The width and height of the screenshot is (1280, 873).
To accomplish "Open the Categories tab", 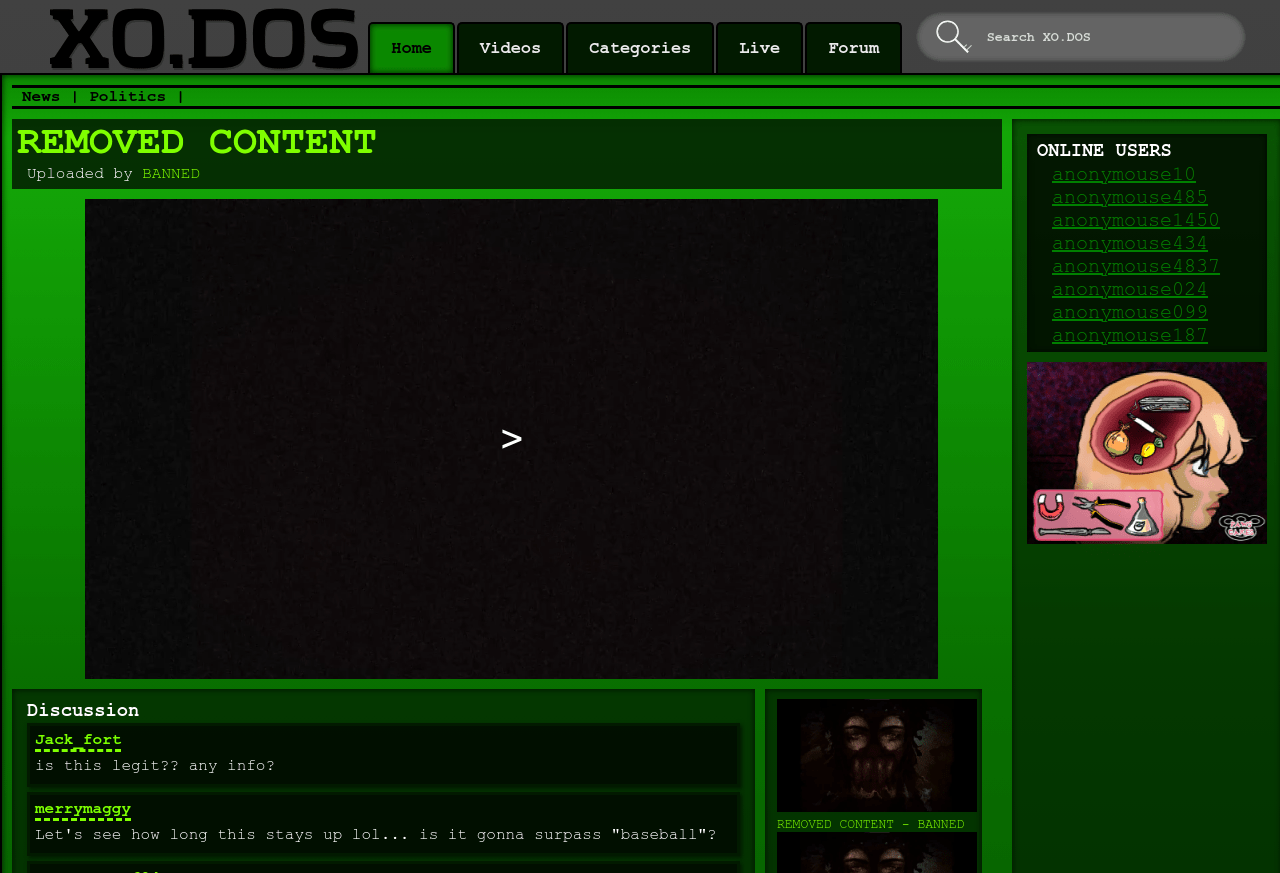I will [x=640, y=49].
